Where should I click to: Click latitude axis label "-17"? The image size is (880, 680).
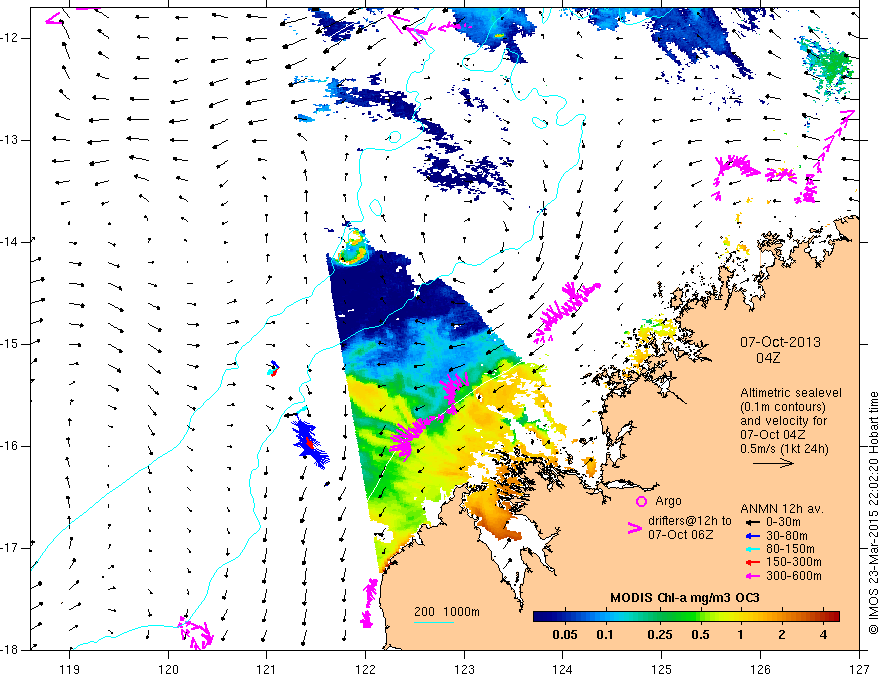click(x=10, y=548)
